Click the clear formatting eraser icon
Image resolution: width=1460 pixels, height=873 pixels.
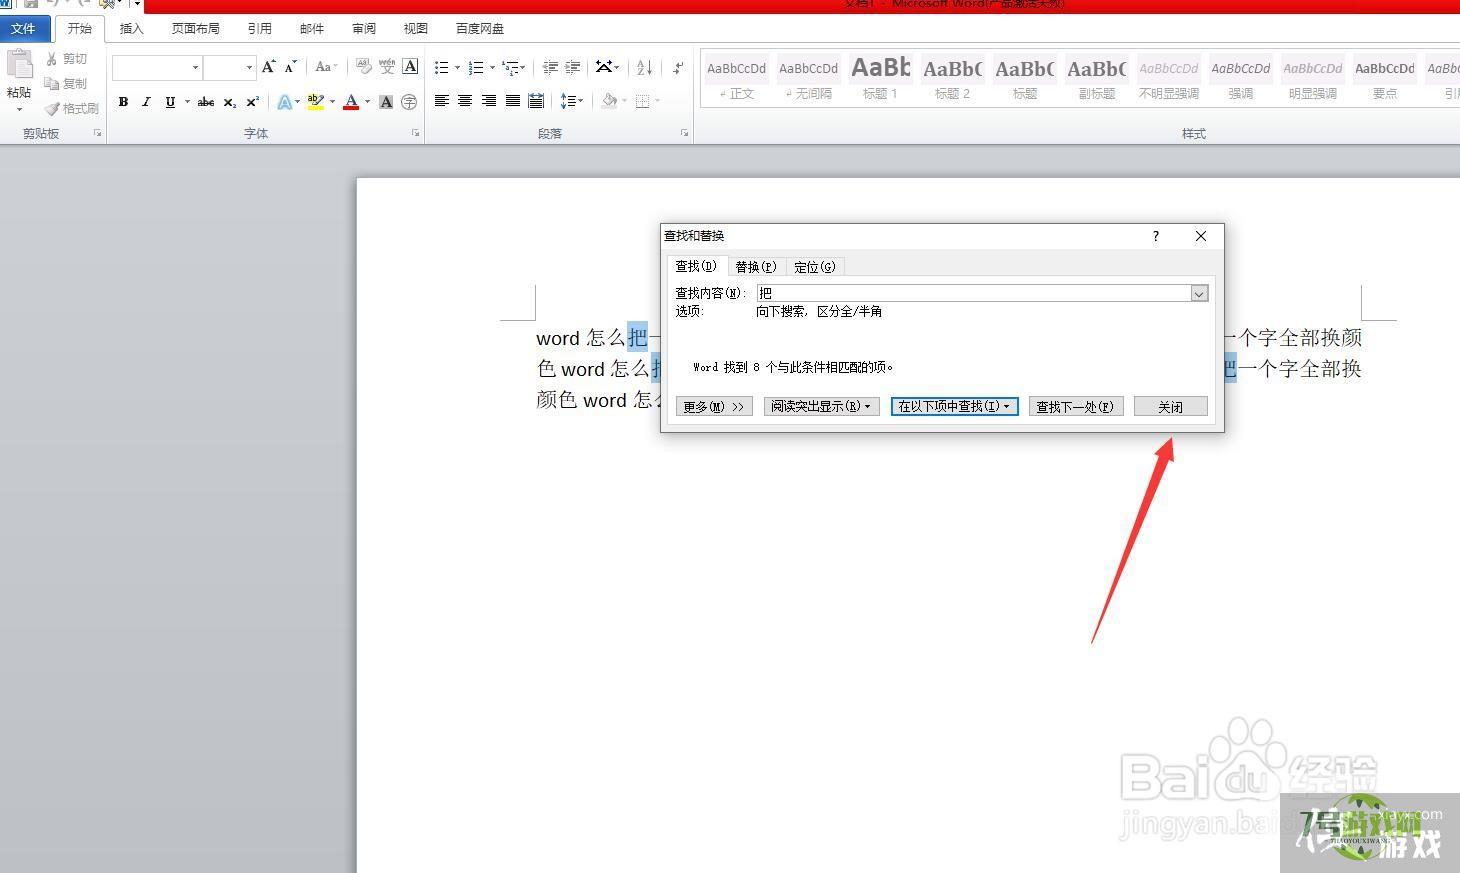[x=363, y=67]
